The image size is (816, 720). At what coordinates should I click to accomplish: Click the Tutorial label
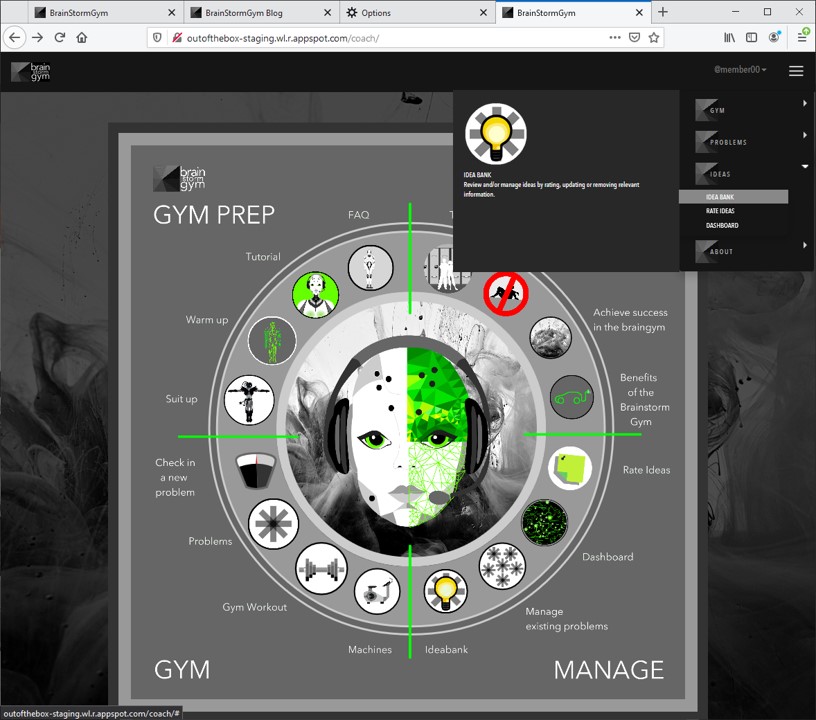coord(263,256)
